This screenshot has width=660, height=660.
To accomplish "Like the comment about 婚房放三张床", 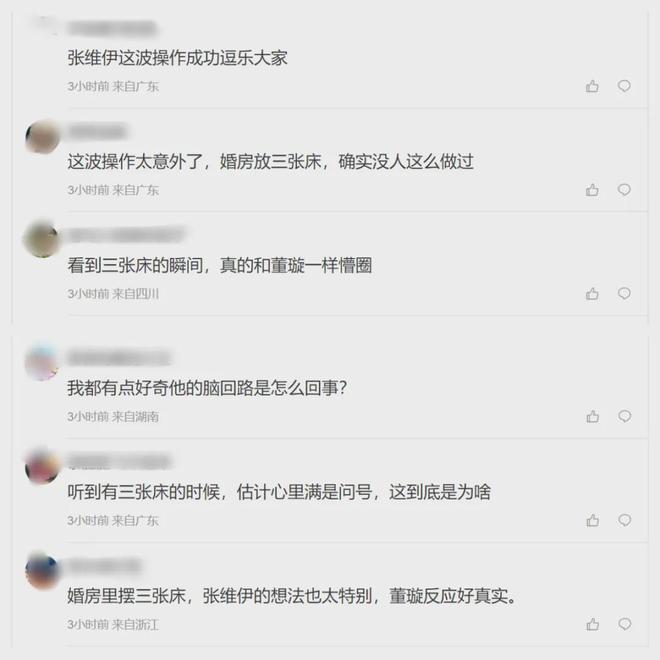I will [592, 190].
